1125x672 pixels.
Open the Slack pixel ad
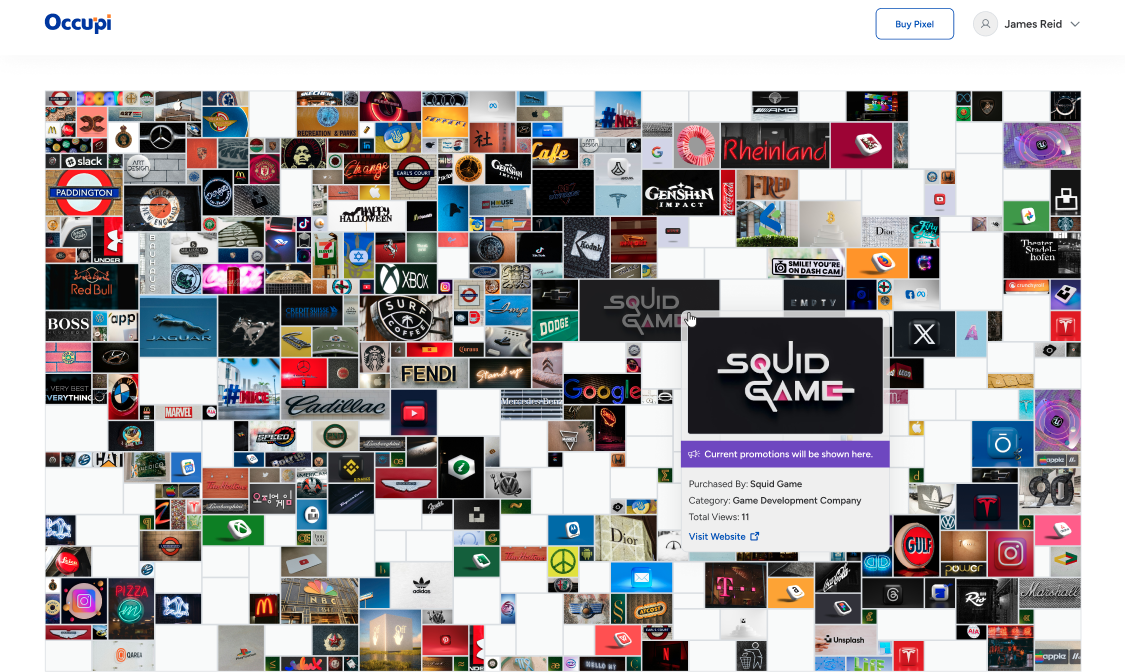point(83,160)
